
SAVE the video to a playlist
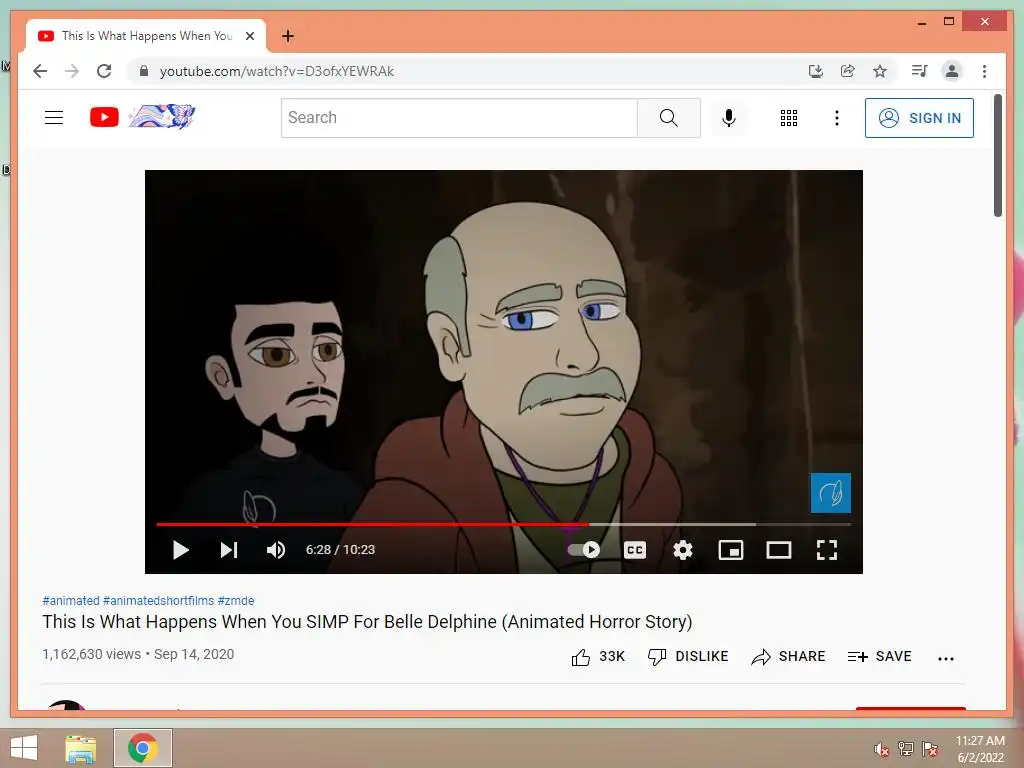(879, 656)
